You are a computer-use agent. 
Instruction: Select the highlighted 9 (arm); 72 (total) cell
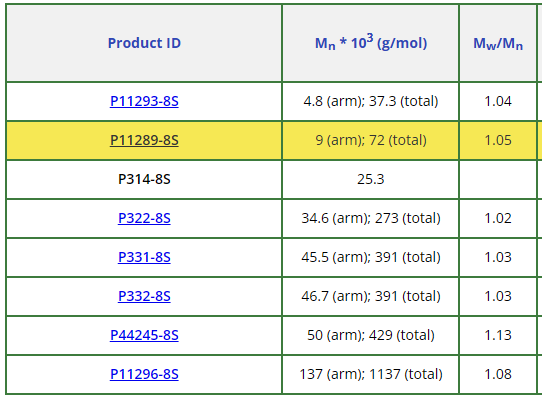(x=371, y=140)
